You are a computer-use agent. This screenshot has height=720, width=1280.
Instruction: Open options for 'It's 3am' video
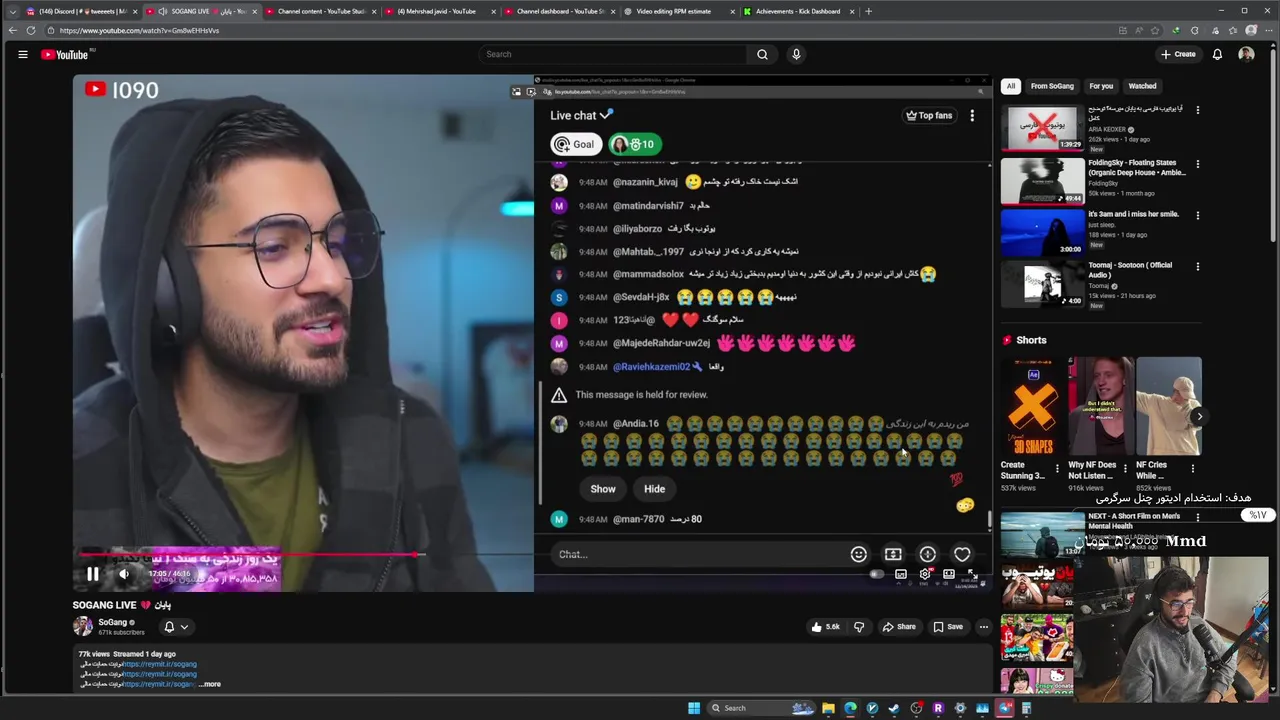(1197, 215)
